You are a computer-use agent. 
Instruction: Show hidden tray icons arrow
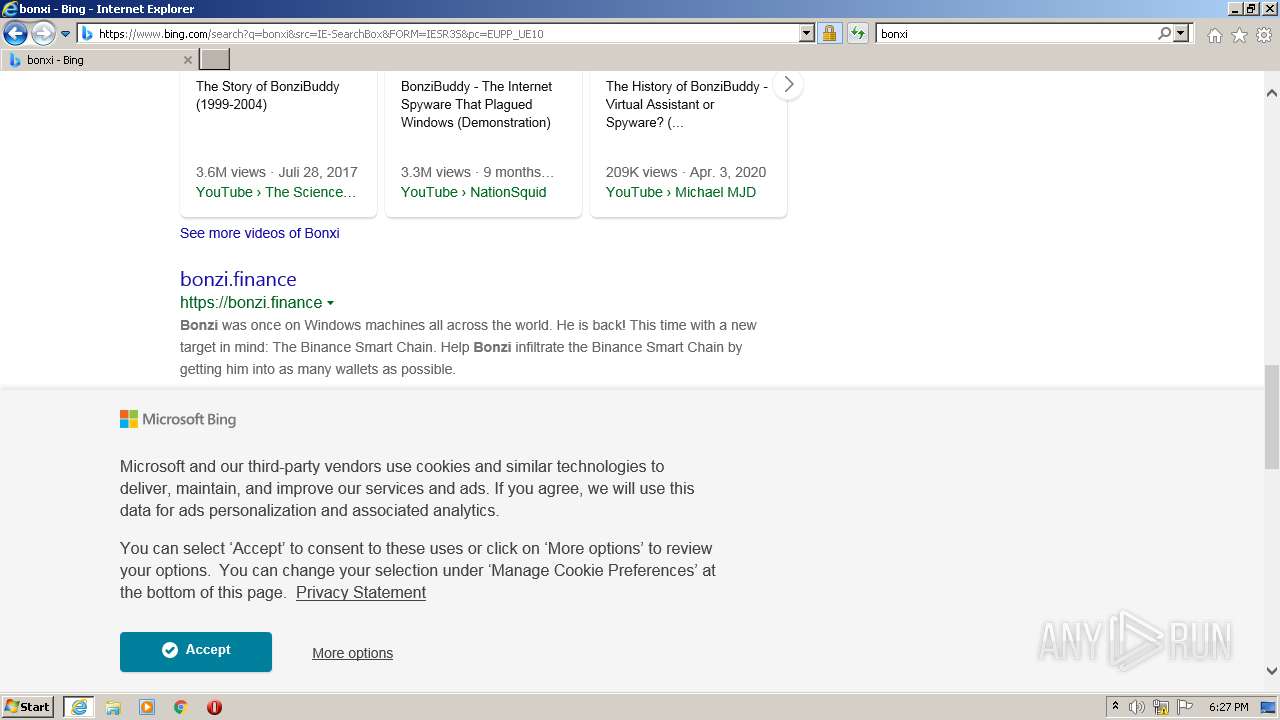(1116, 707)
